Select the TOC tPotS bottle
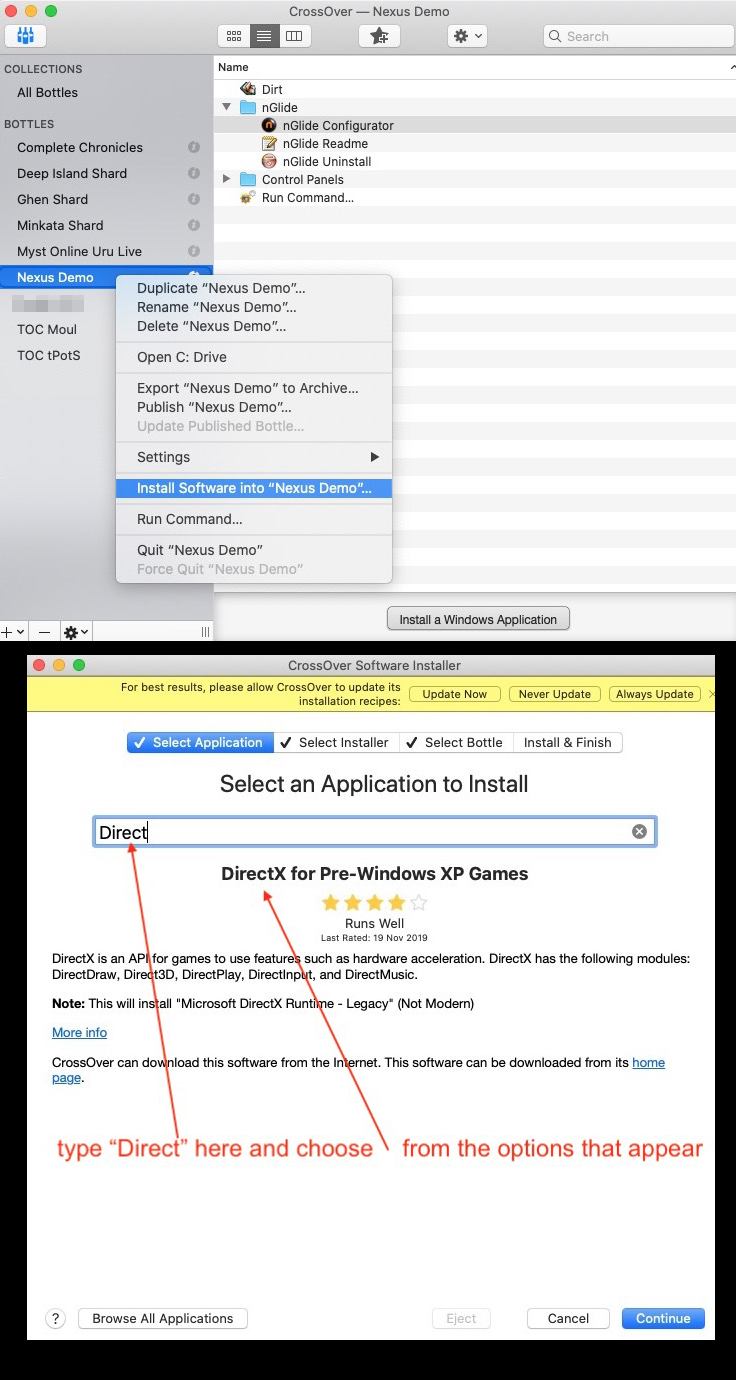 point(49,355)
